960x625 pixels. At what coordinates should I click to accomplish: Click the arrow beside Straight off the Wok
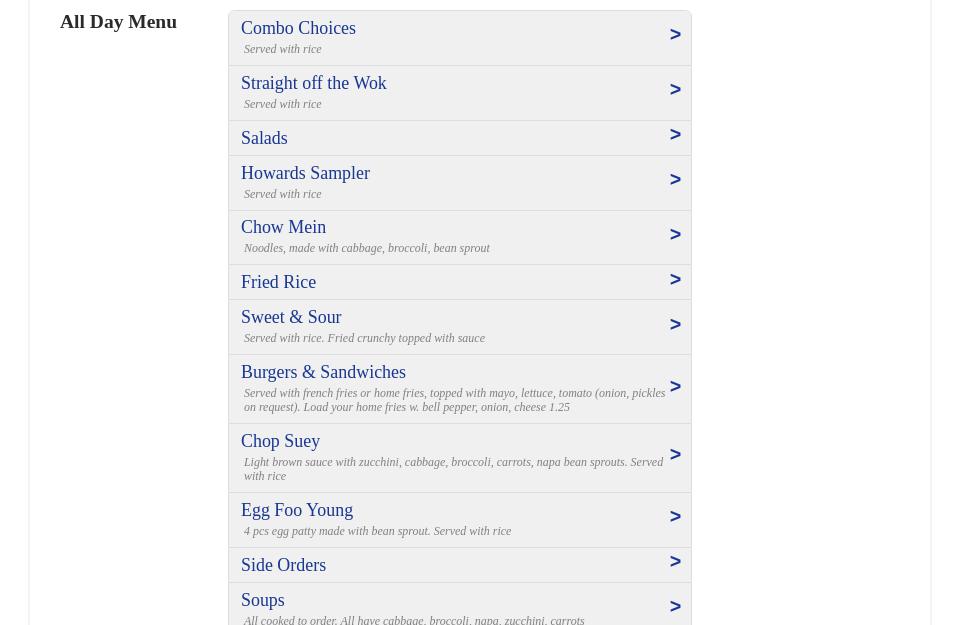675,90
